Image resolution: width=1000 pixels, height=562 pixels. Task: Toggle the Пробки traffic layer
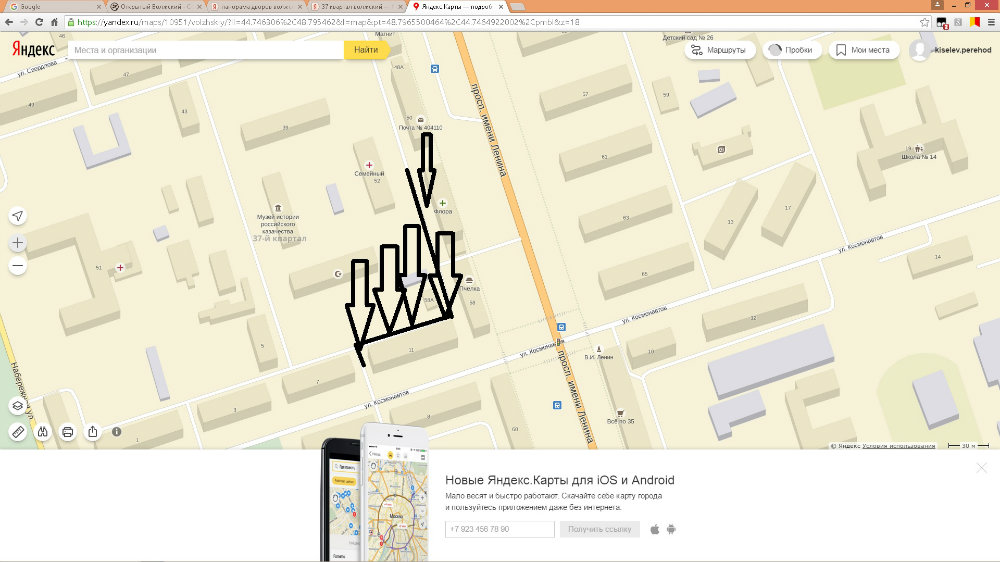pyautogui.click(x=791, y=49)
